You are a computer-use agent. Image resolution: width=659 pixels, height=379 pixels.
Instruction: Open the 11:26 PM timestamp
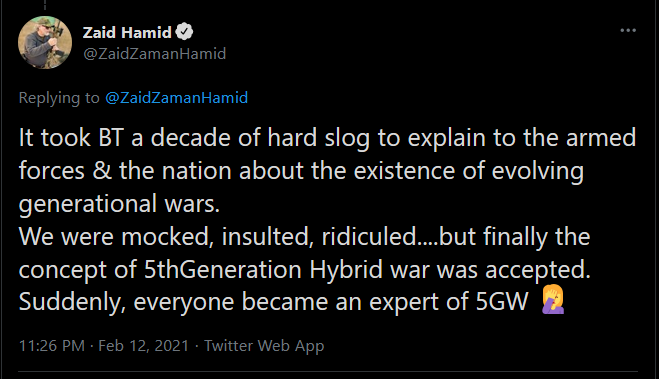pyautogui.click(x=52, y=346)
